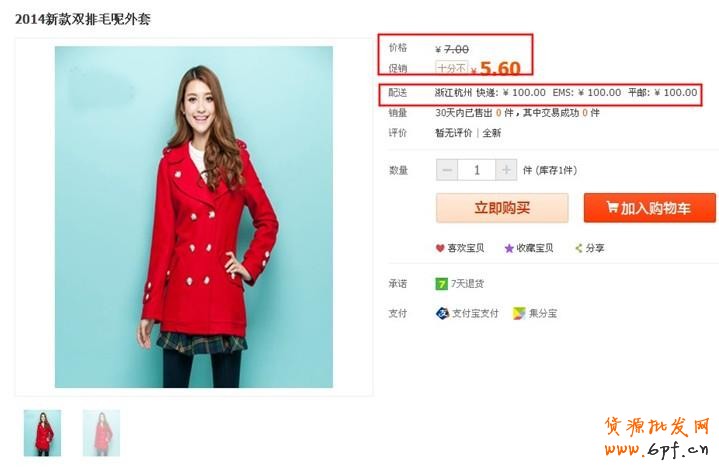This screenshot has width=719, height=471.
Task: Click the 十分不 promotion tag
Action: pos(452,68)
